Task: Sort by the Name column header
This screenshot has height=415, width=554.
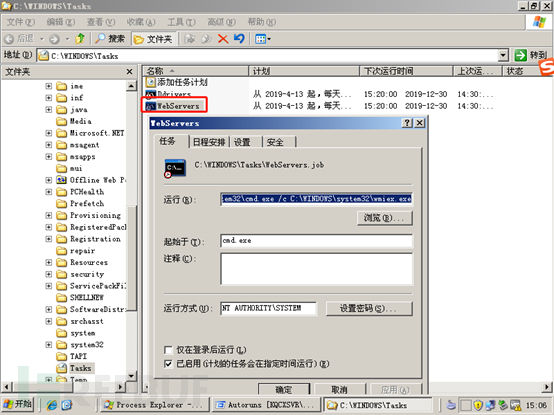Action: pyautogui.click(x=195, y=71)
